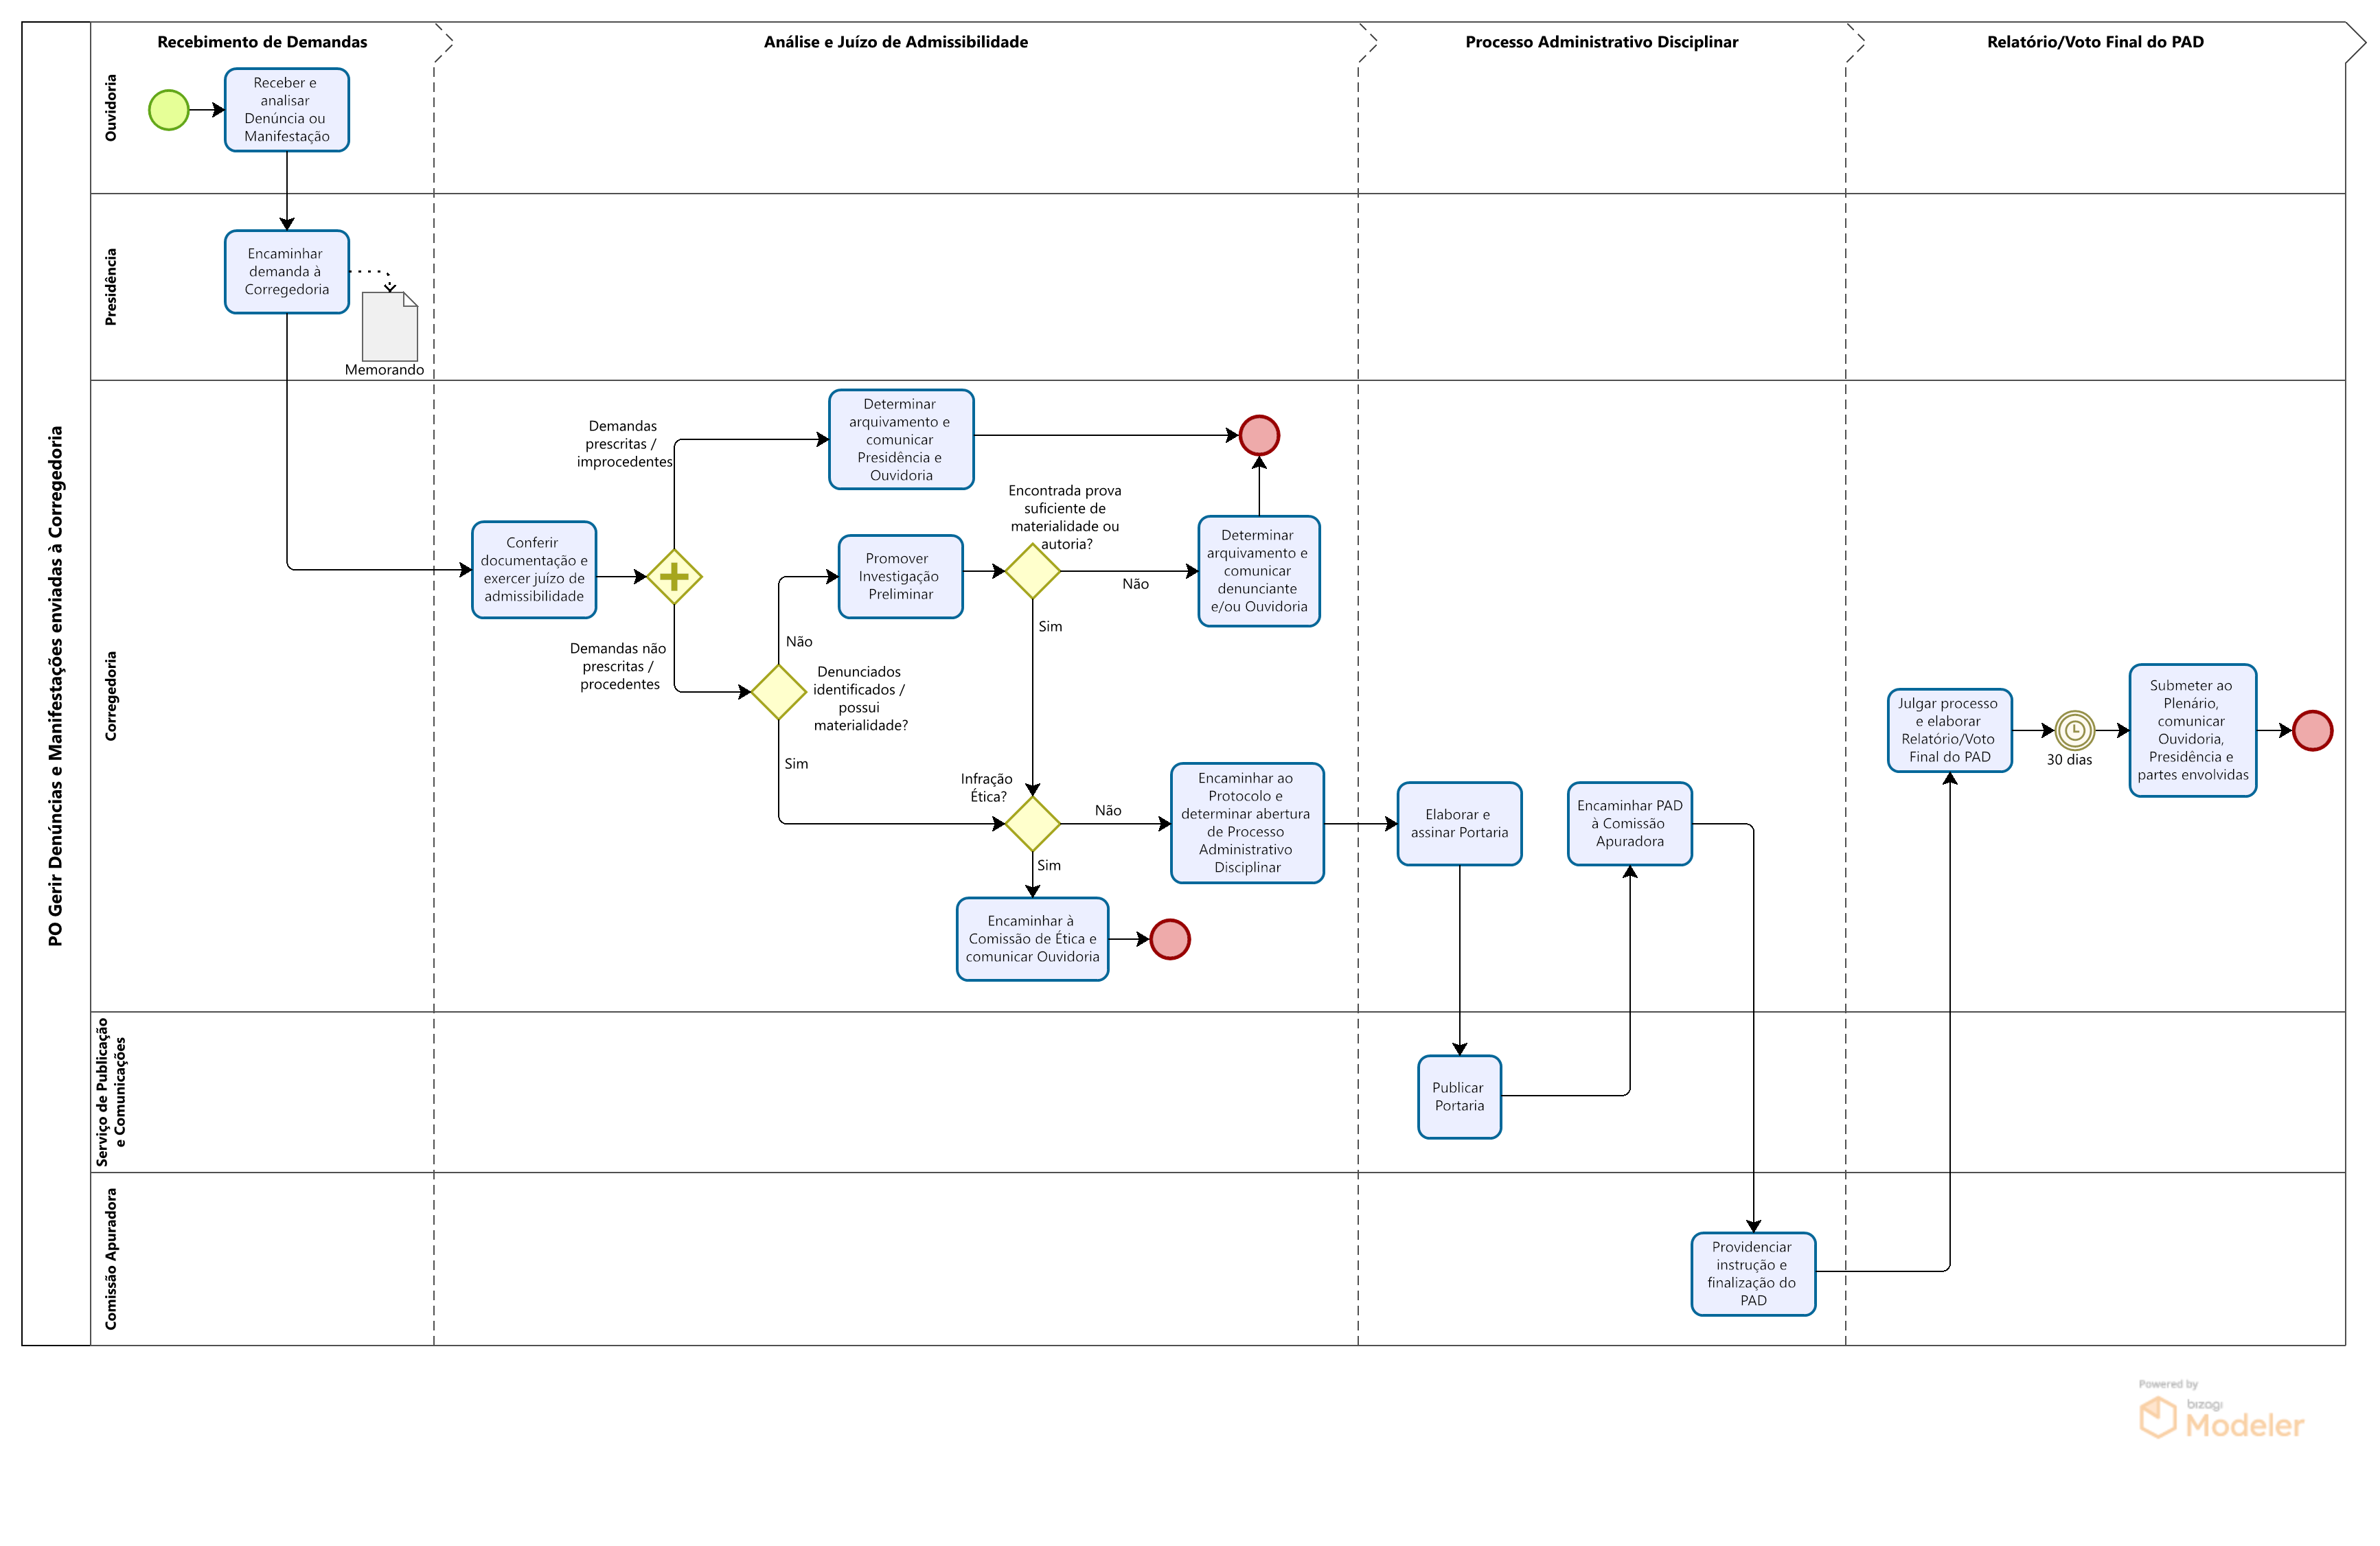The height and width of the screenshot is (1546, 2380).
Task: Select the Julgar processo e elaborar Relatório task
Action: click(x=1949, y=731)
